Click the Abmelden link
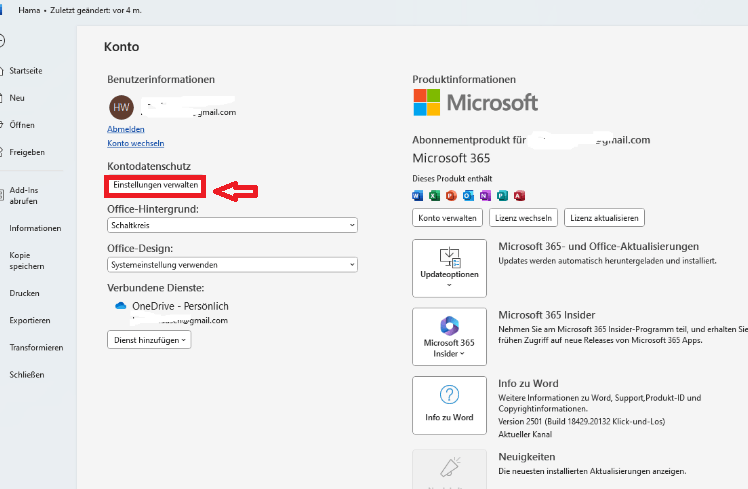 126,129
